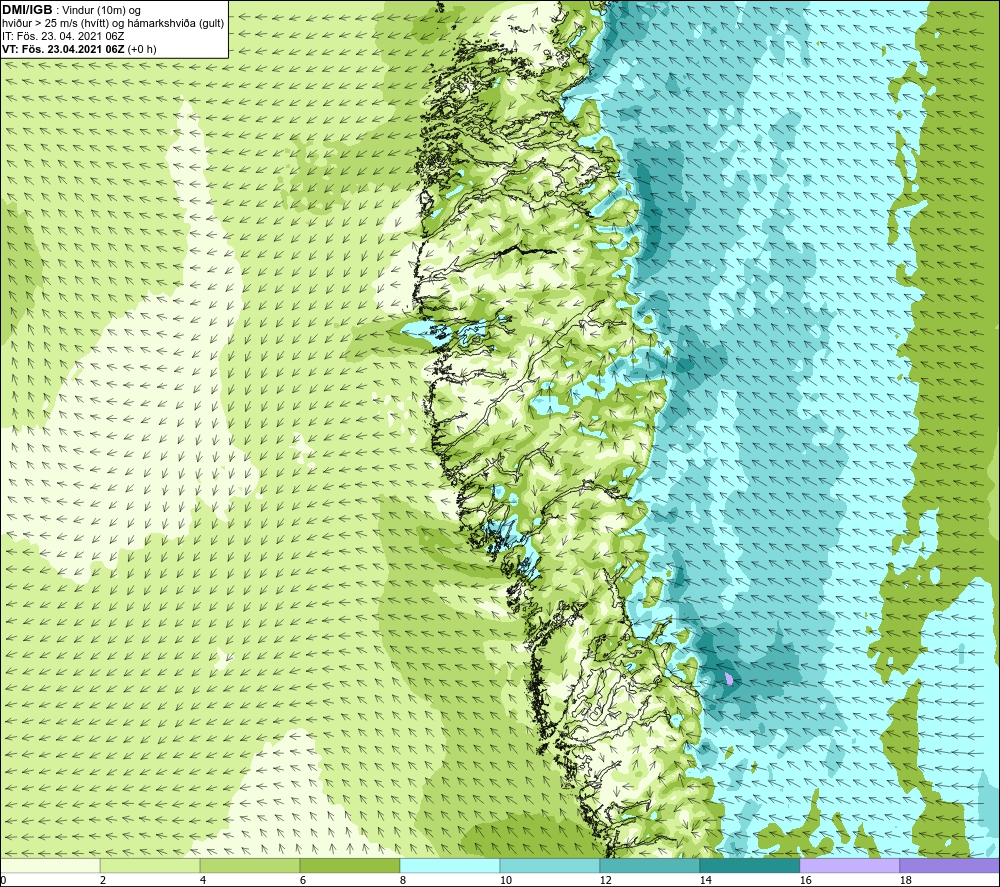Click the 10-12 m/s cyan legend swatch
The image size is (1000, 887).
pyautogui.click(x=550, y=865)
